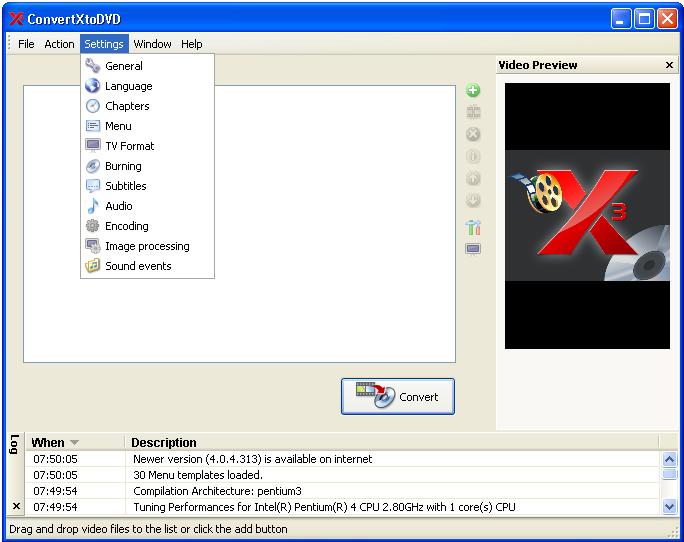Image resolution: width=684 pixels, height=542 pixels.
Task: Close the open Settings menu
Action: click(x=104, y=44)
